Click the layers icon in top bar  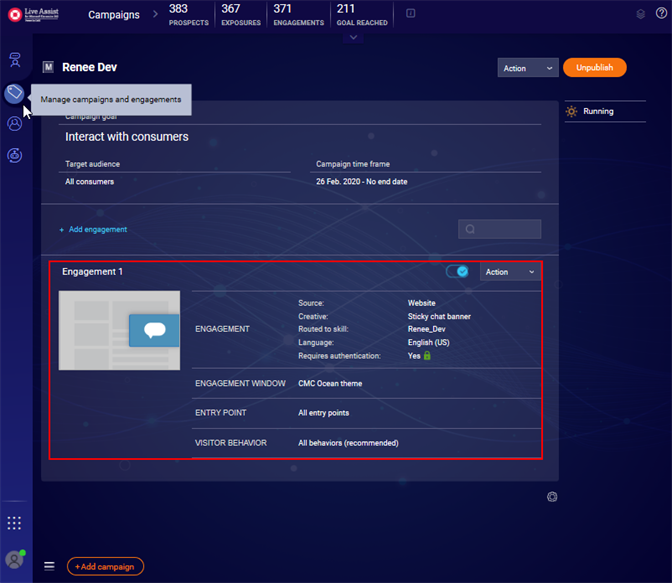tap(640, 14)
